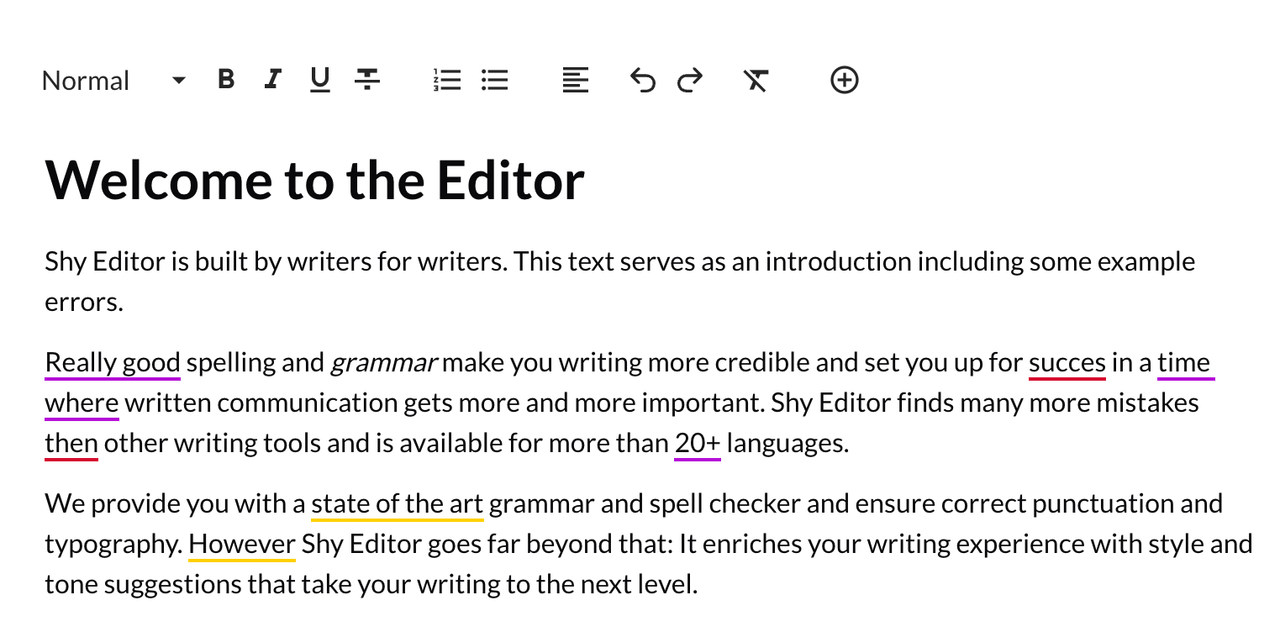
Task: Click the circled plus insert button
Action: click(845, 80)
